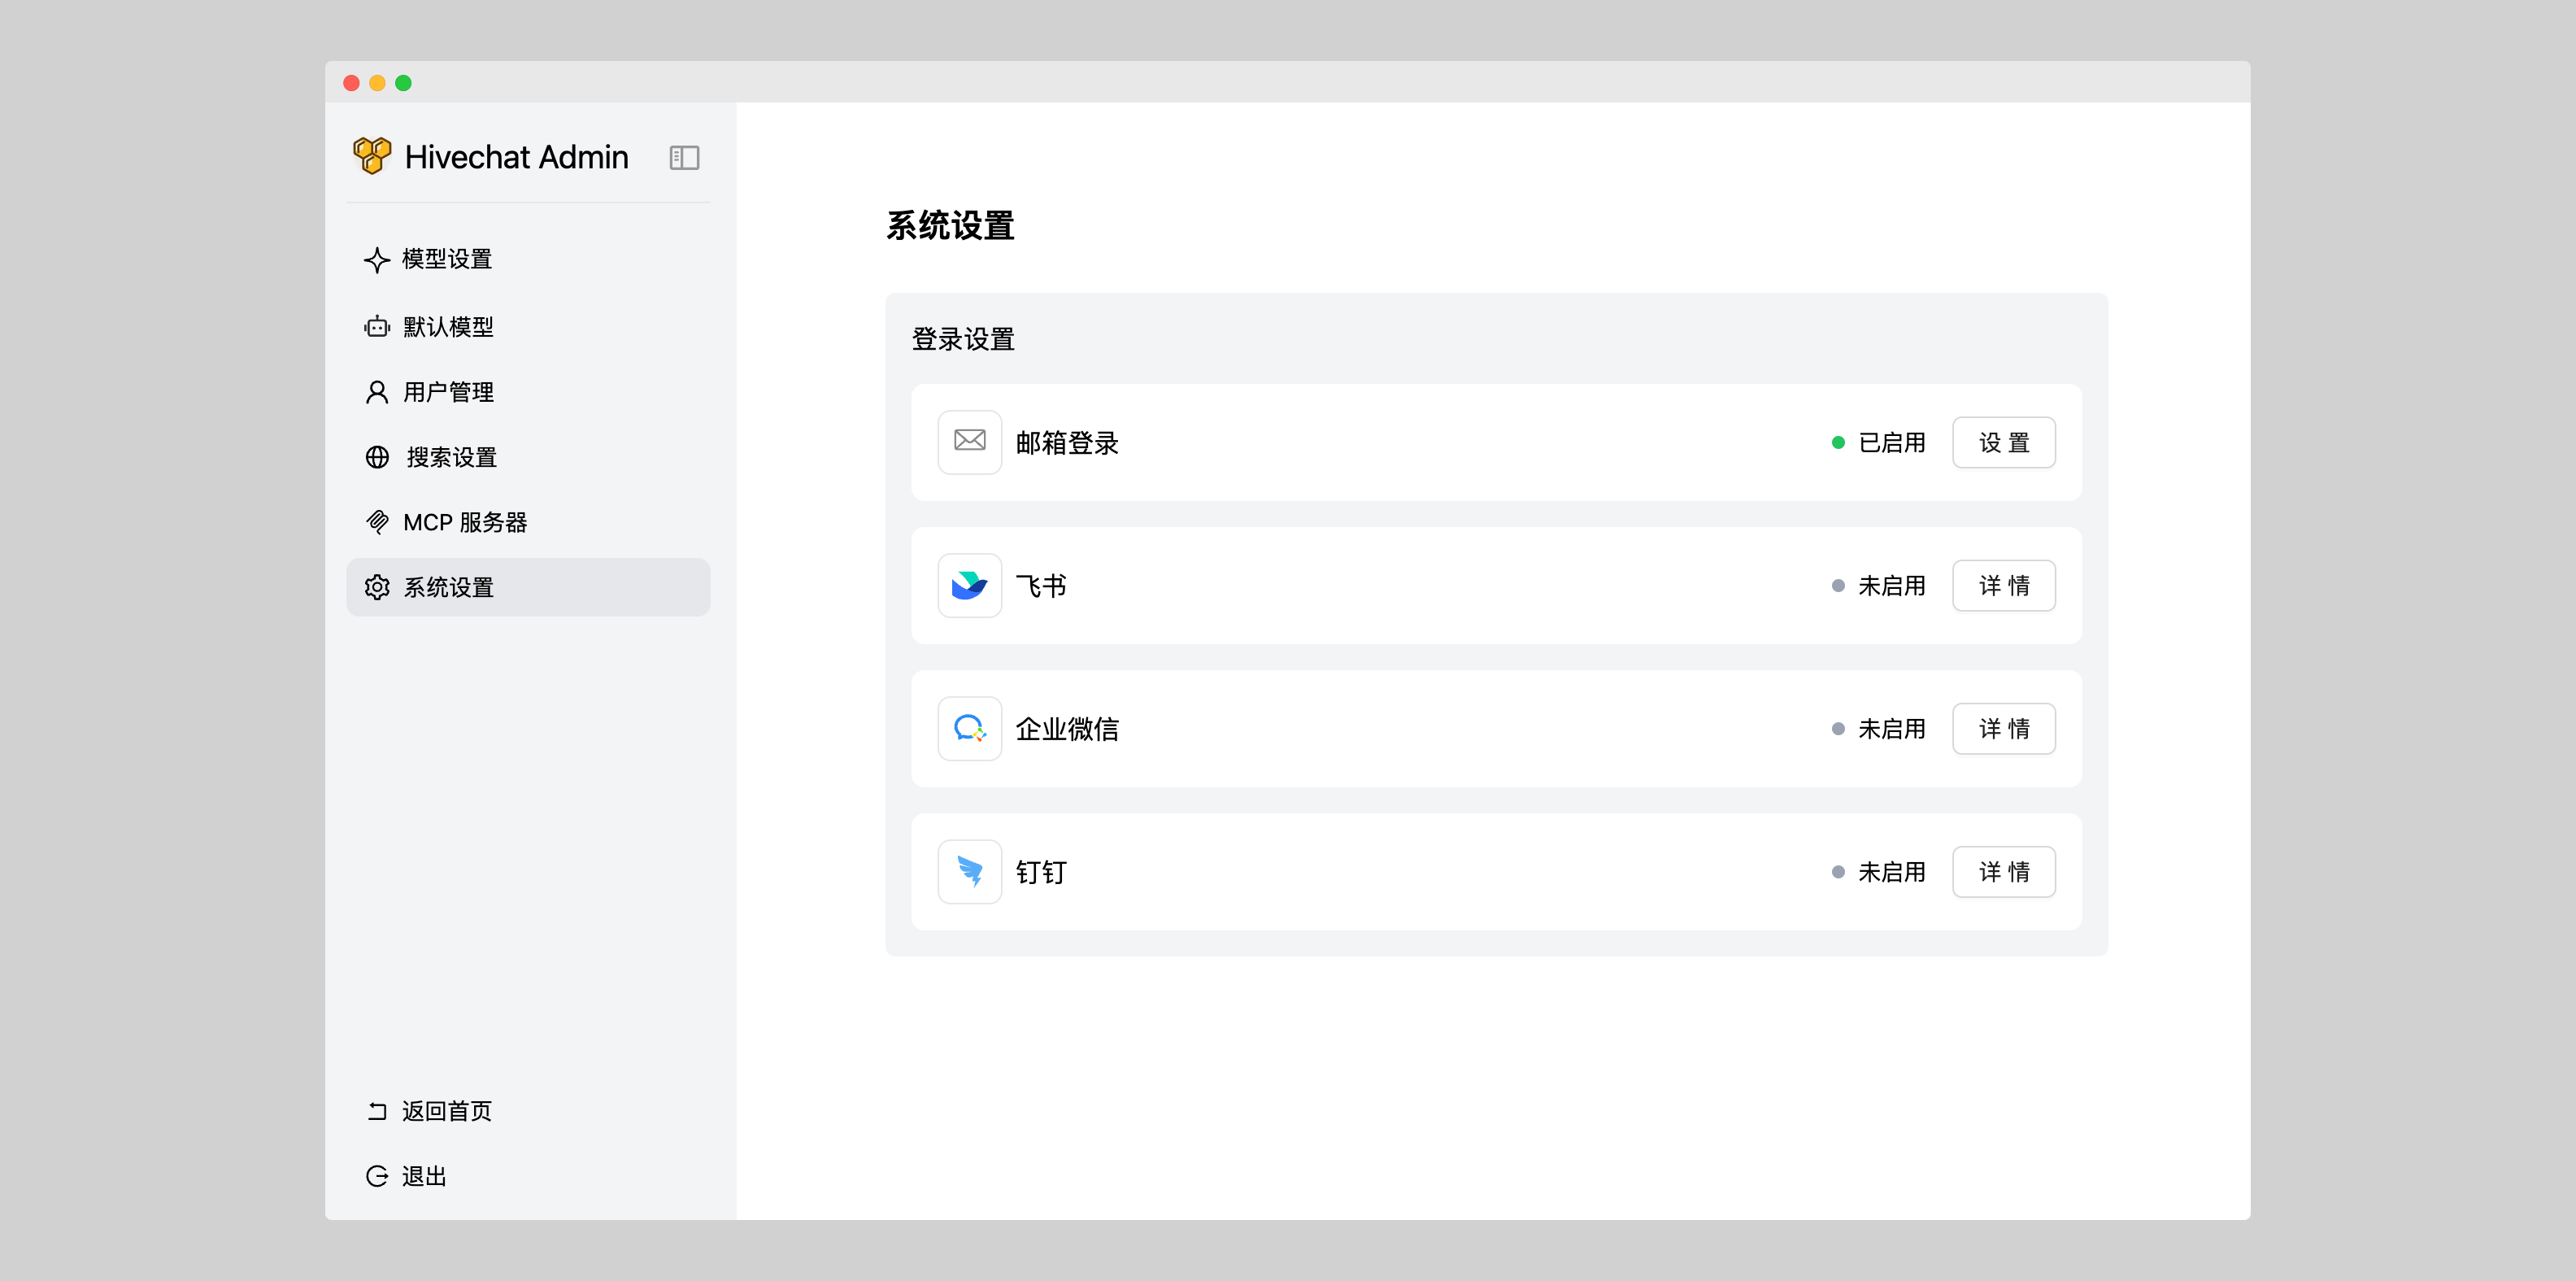This screenshot has width=2576, height=1281.
Task: Select 搜索设置 in the sidebar
Action: 451,457
